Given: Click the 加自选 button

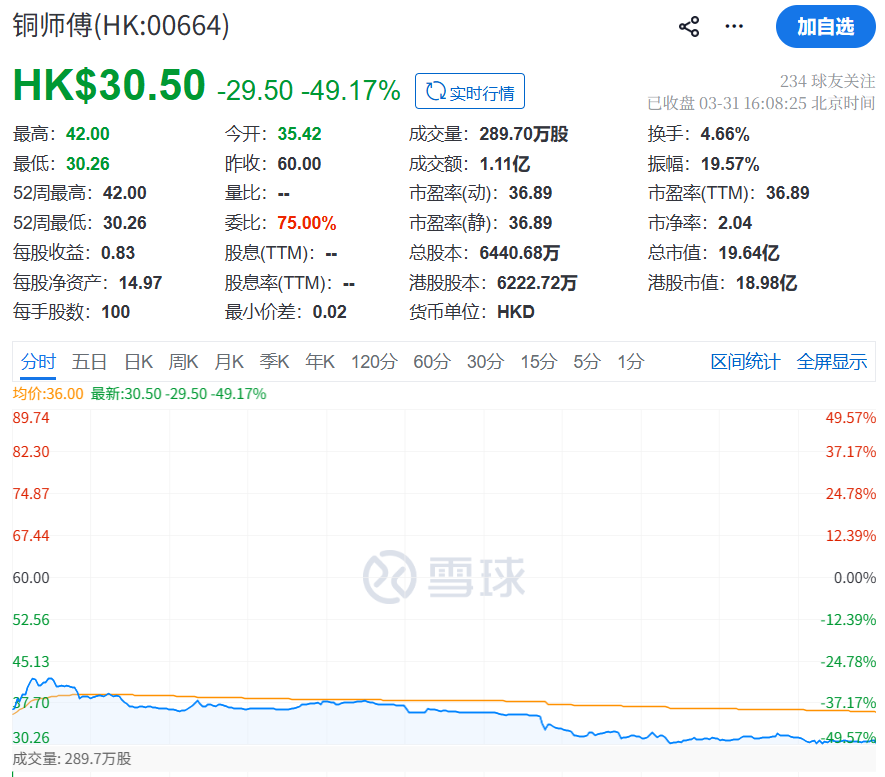Looking at the screenshot, I should (x=825, y=27).
